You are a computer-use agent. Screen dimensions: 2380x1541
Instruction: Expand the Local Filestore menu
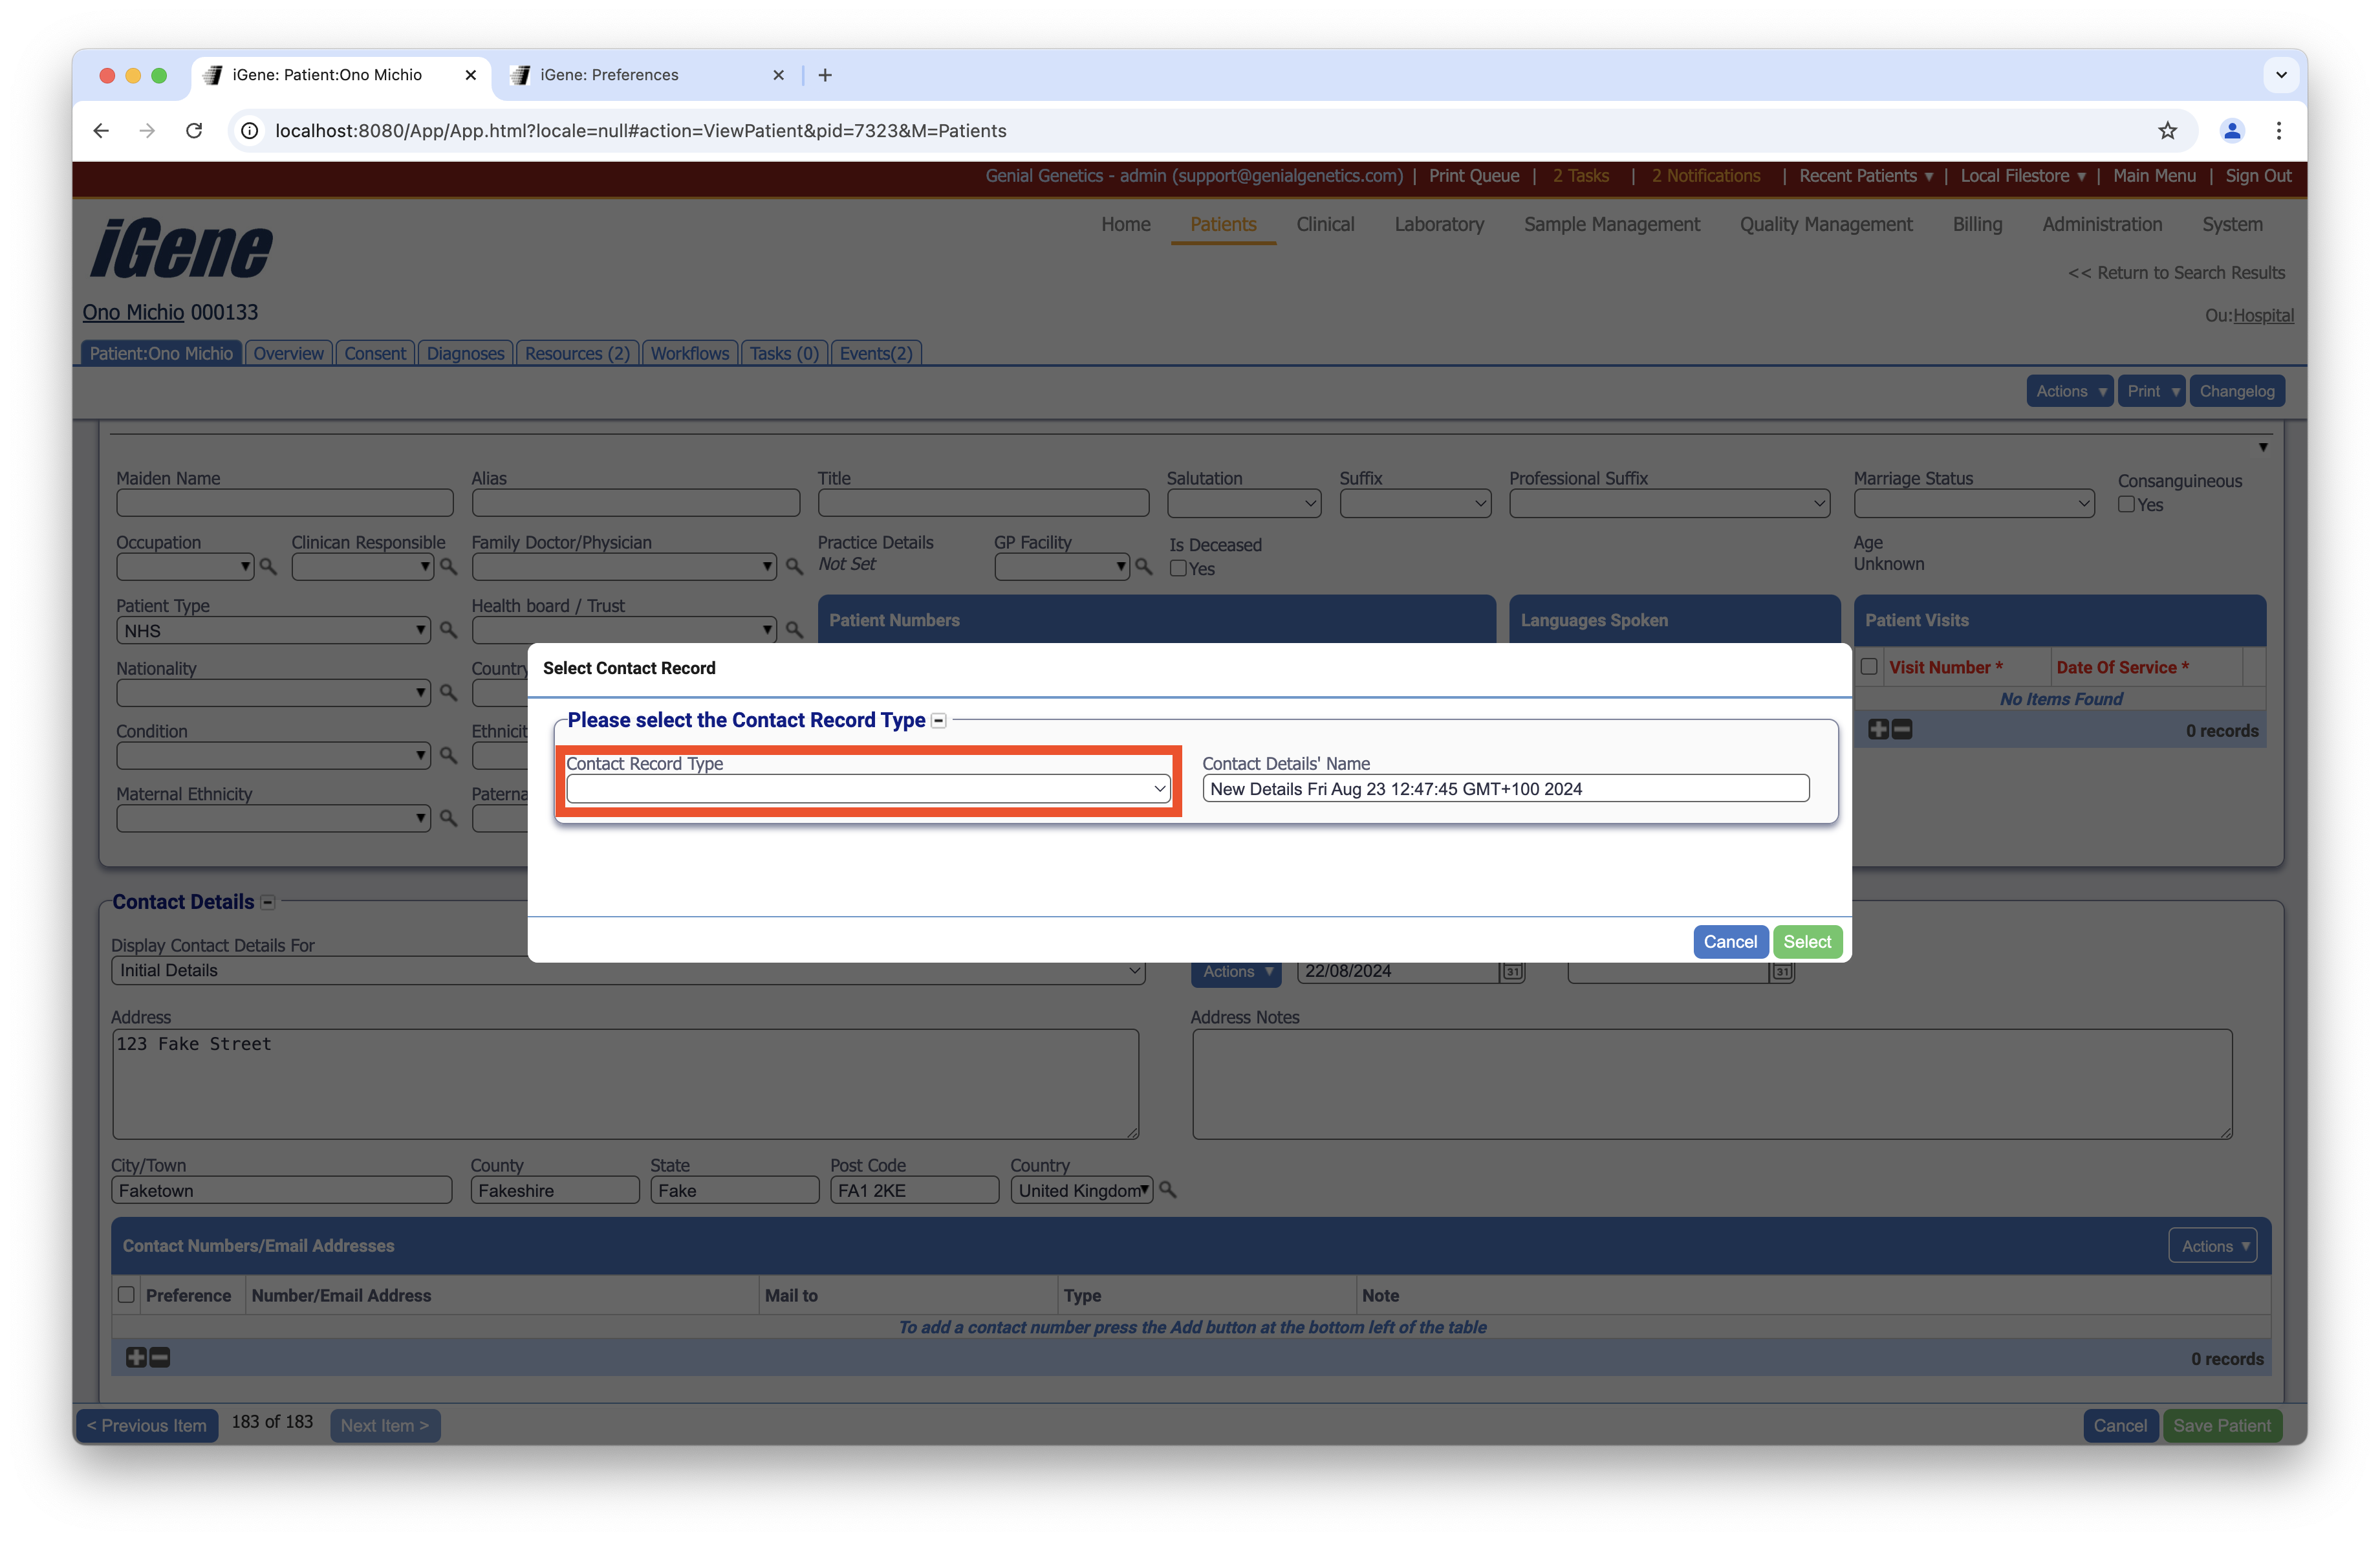coord(2023,176)
